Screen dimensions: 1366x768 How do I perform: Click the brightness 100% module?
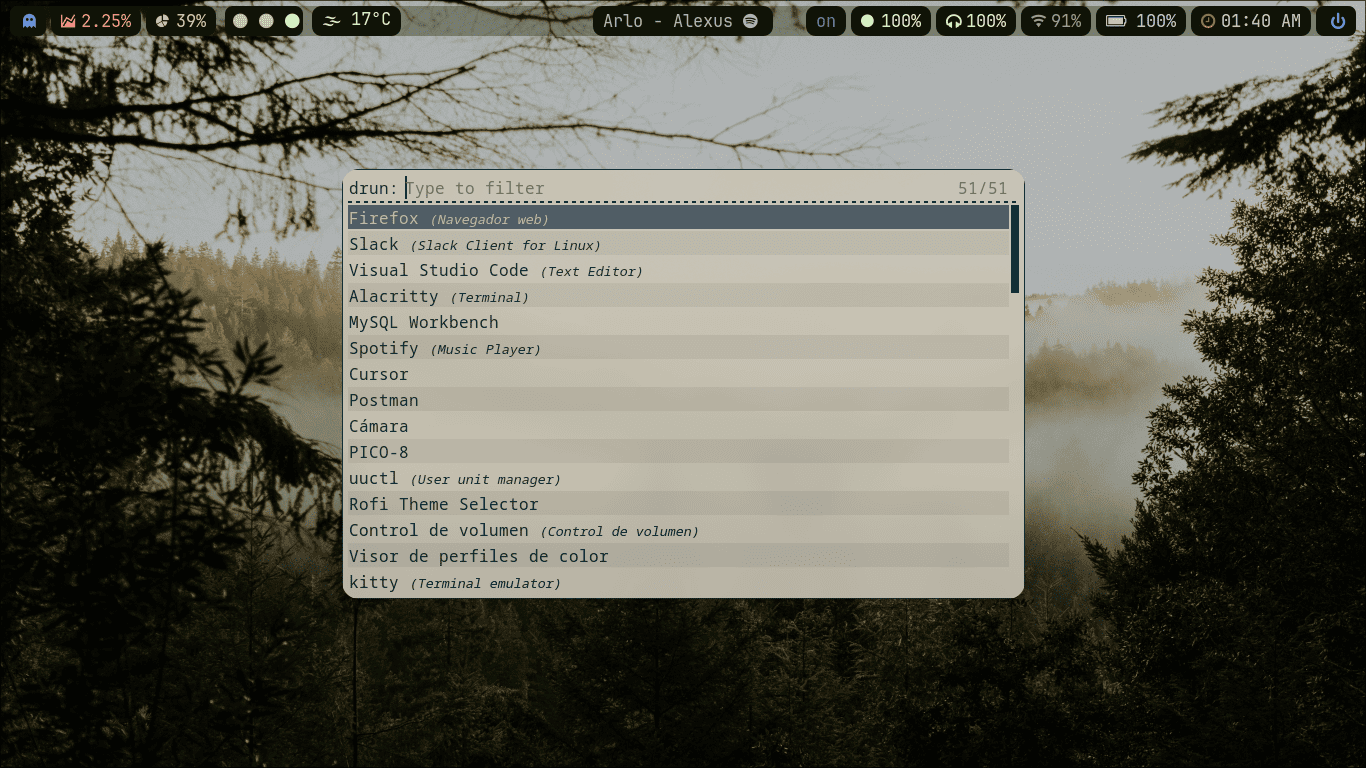891,21
